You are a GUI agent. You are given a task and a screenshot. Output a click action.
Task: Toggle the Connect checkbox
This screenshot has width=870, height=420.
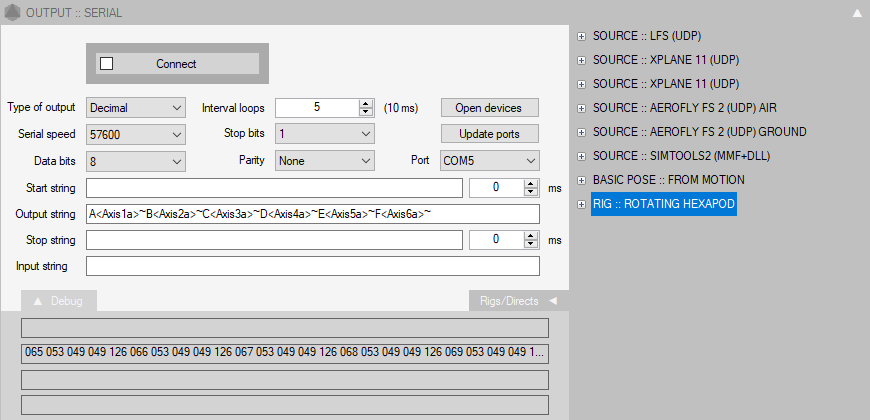click(107, 63)
